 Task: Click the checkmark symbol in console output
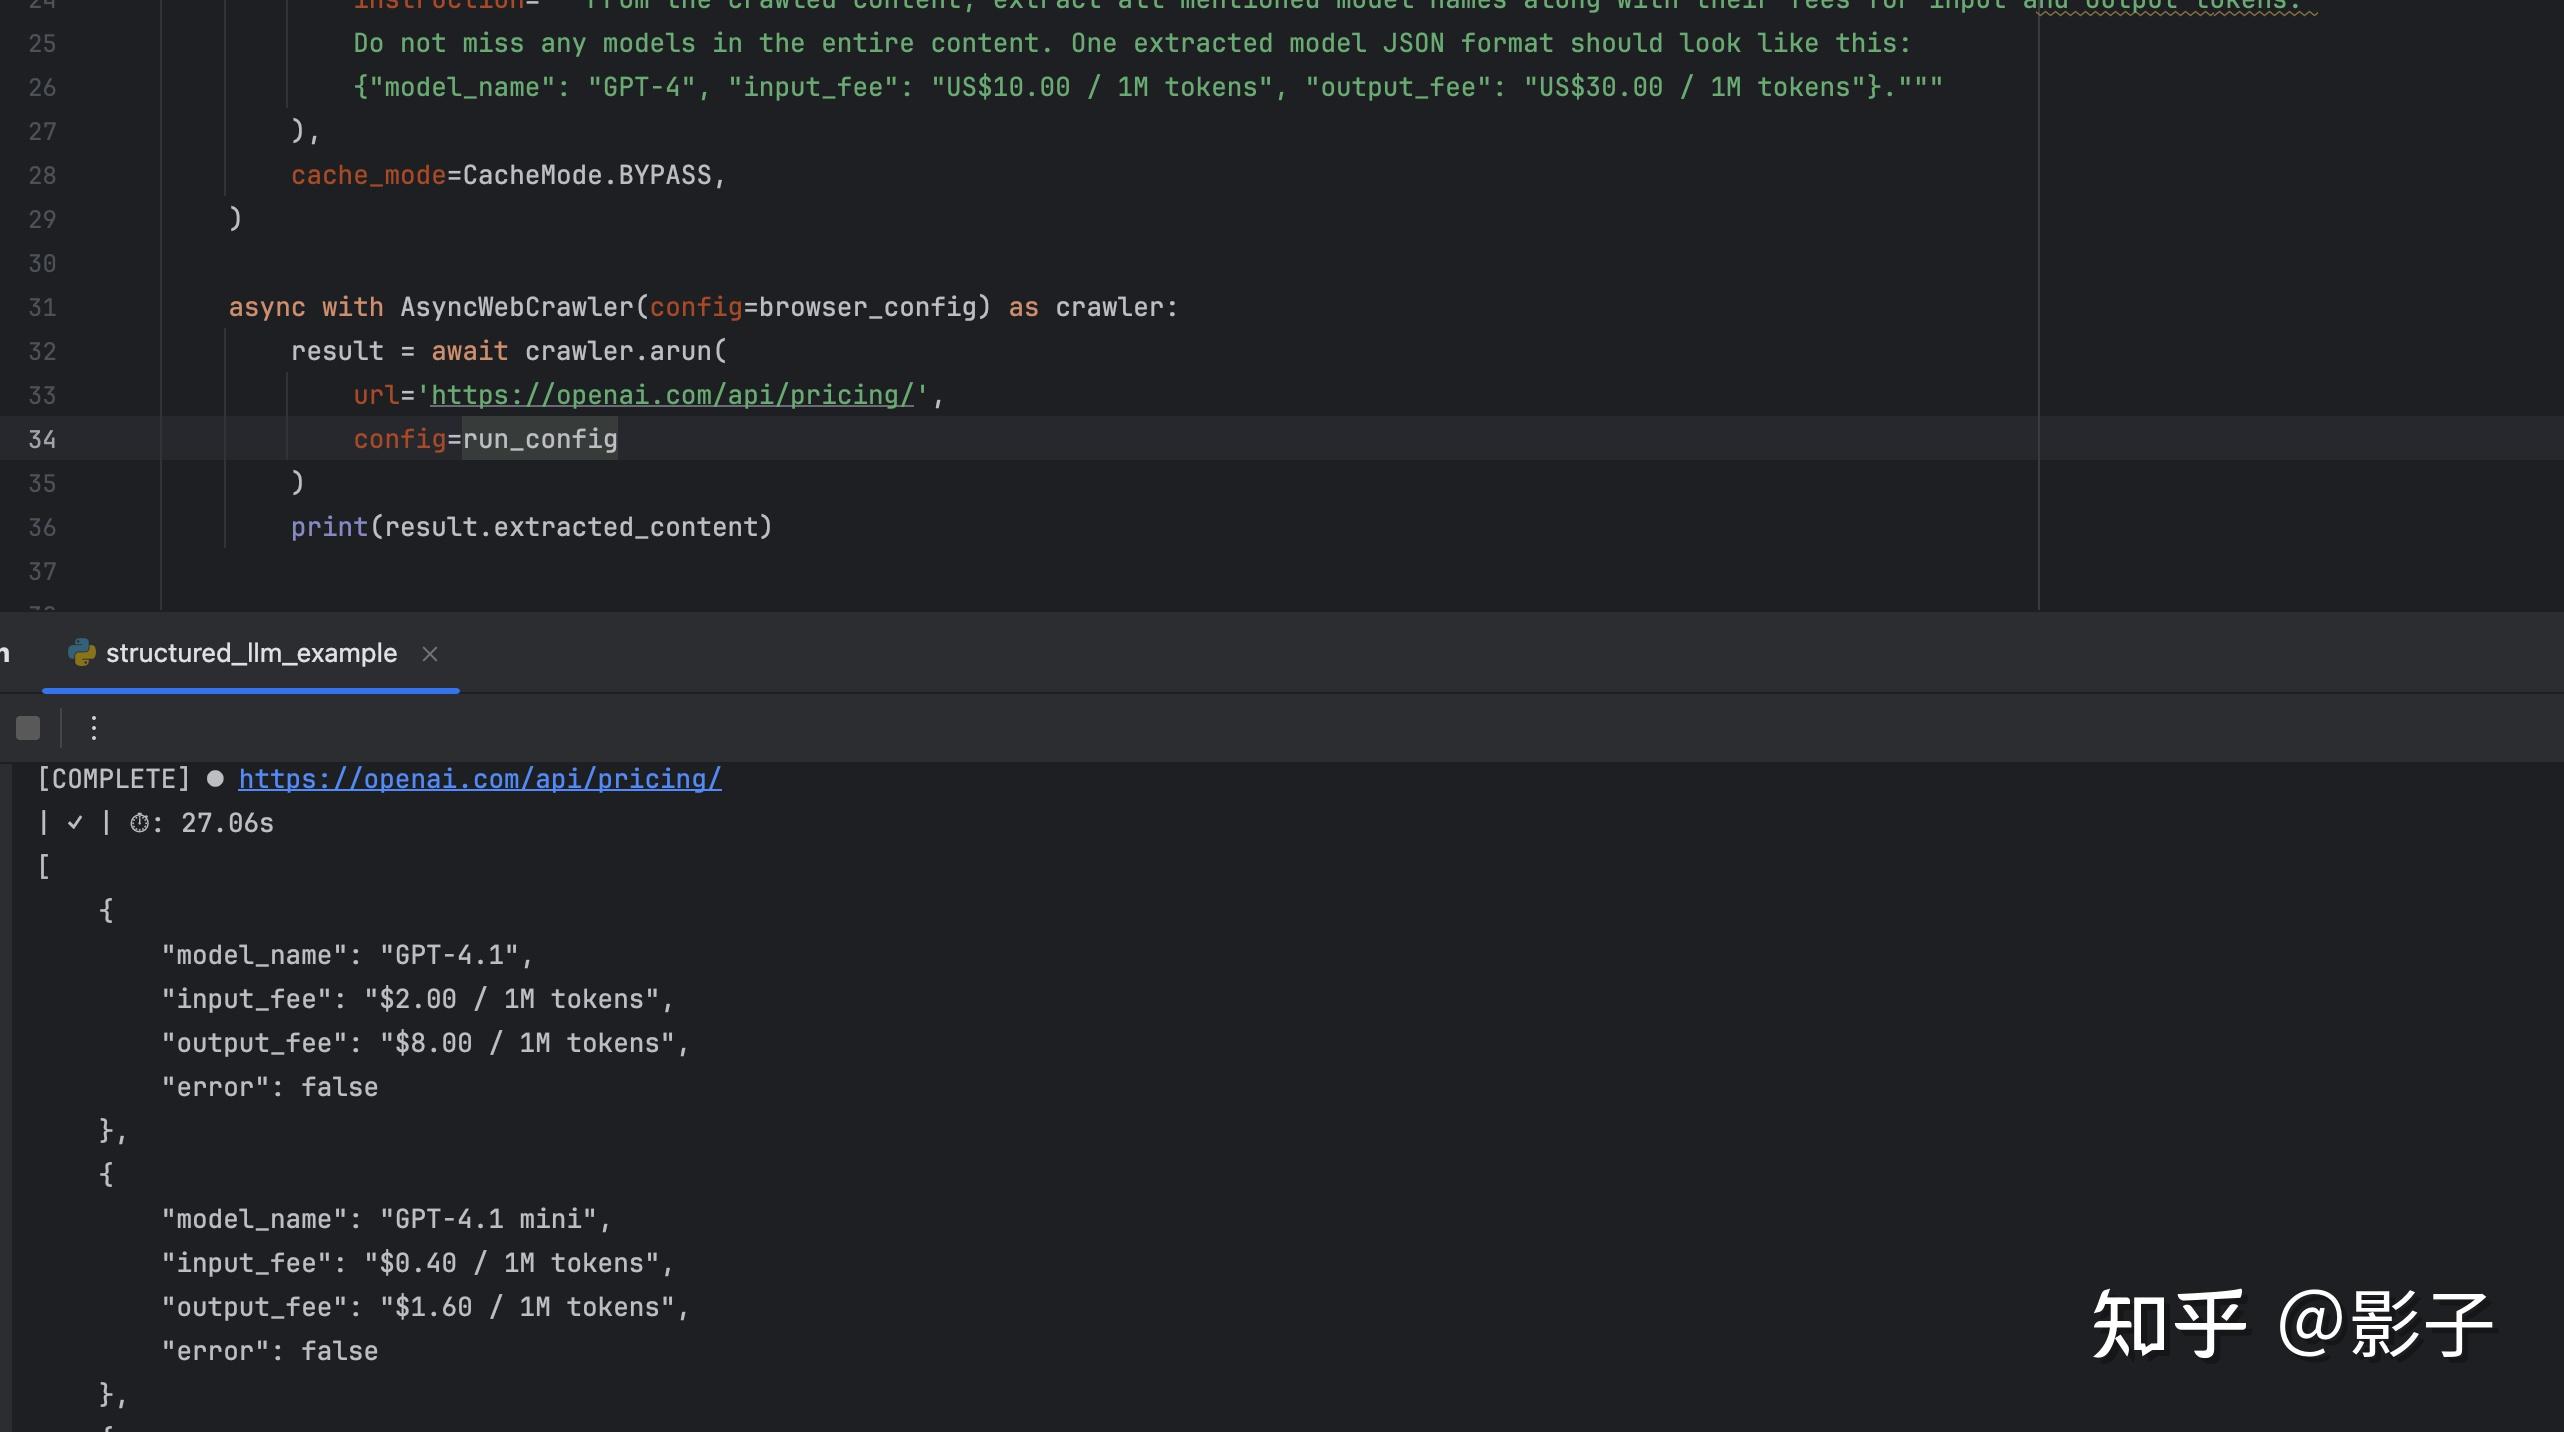pyautogui.click(x=75, y=823)
